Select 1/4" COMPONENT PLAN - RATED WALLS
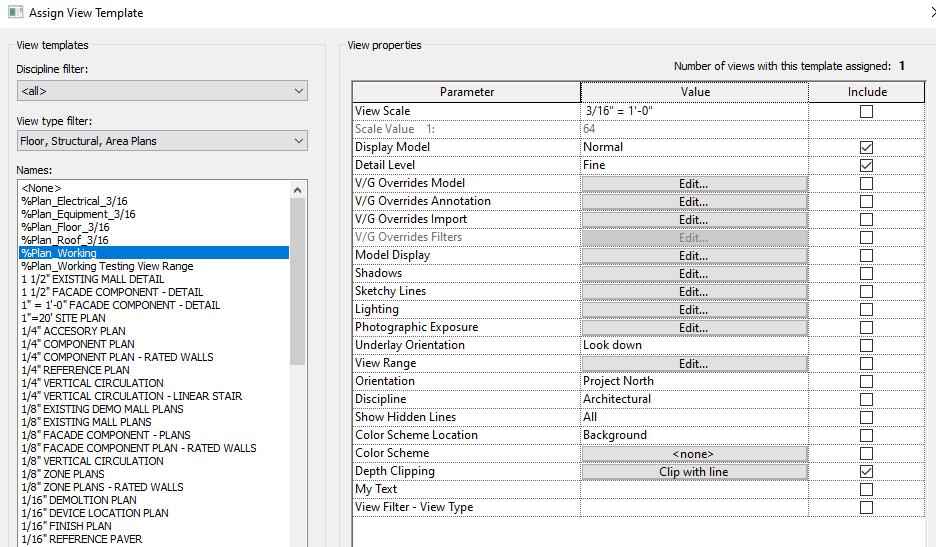Image resolution: width=936 pixels, height=547 pixels. tap(117, 357)
